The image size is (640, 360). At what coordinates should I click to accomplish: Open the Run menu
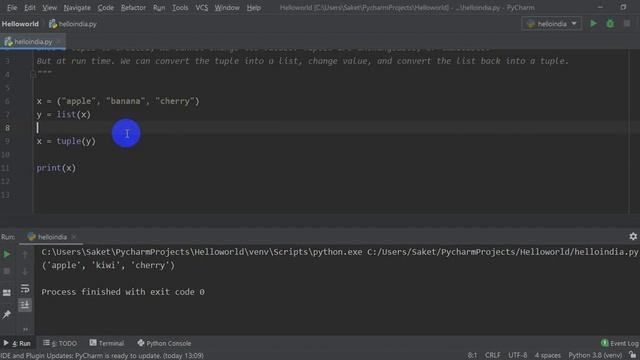click(x=159, y=8)
